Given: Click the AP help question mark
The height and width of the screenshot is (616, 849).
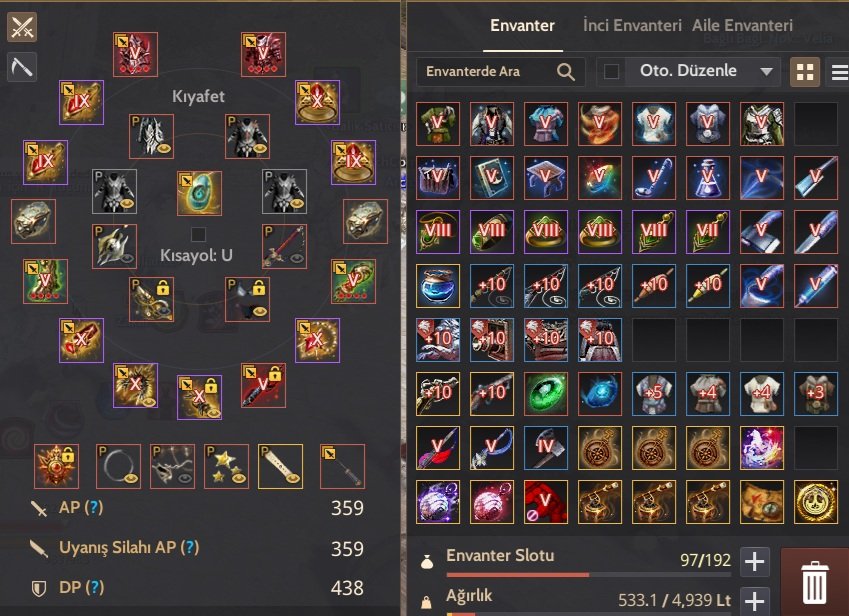Looking at the screenshot, I should click(94, 507).
